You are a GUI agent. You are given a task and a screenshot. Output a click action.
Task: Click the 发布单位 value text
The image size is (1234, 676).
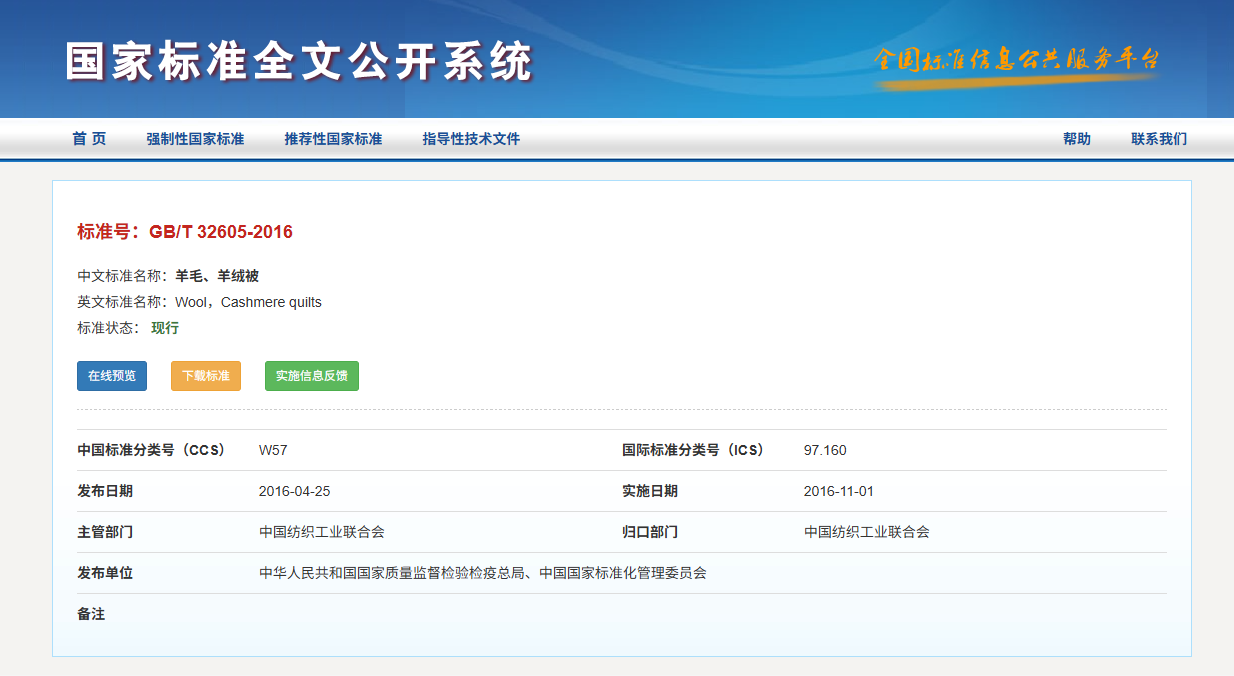(x=482, y=573)
